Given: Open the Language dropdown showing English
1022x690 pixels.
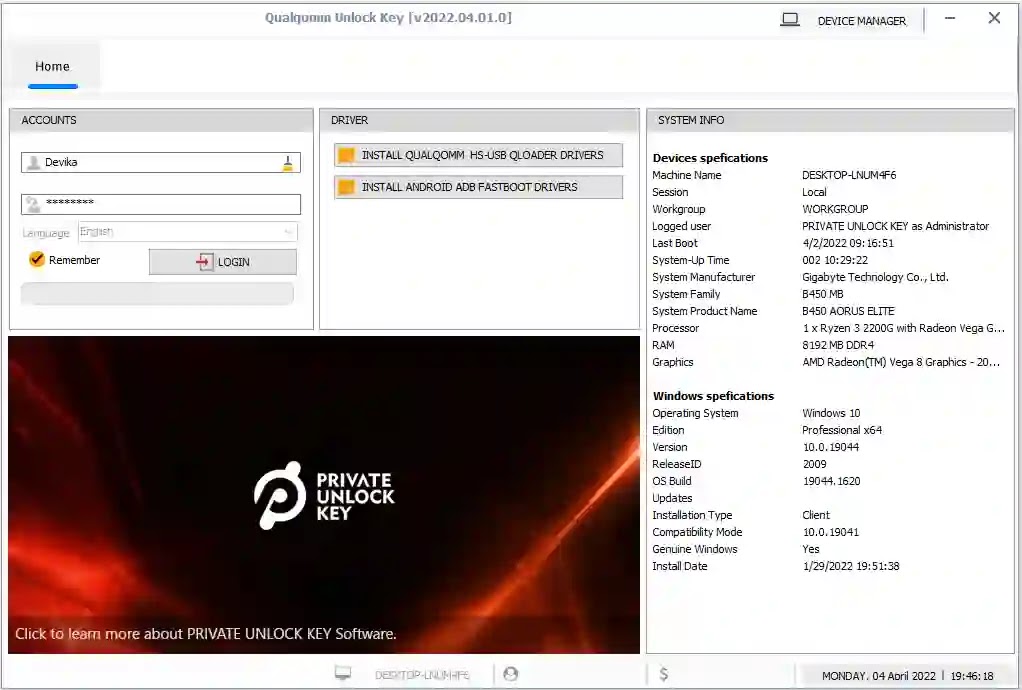Looking at the screenshot, I should 188,232.
